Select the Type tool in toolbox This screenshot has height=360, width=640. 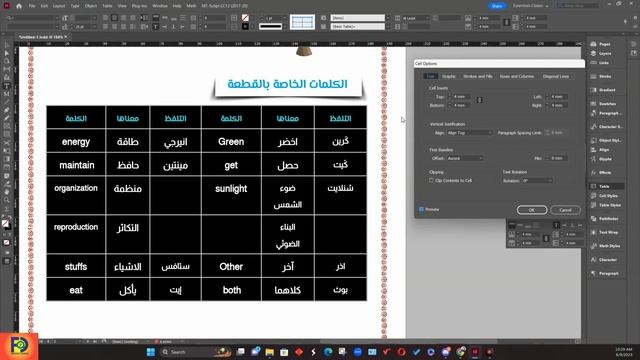click(x=7, y=86)
